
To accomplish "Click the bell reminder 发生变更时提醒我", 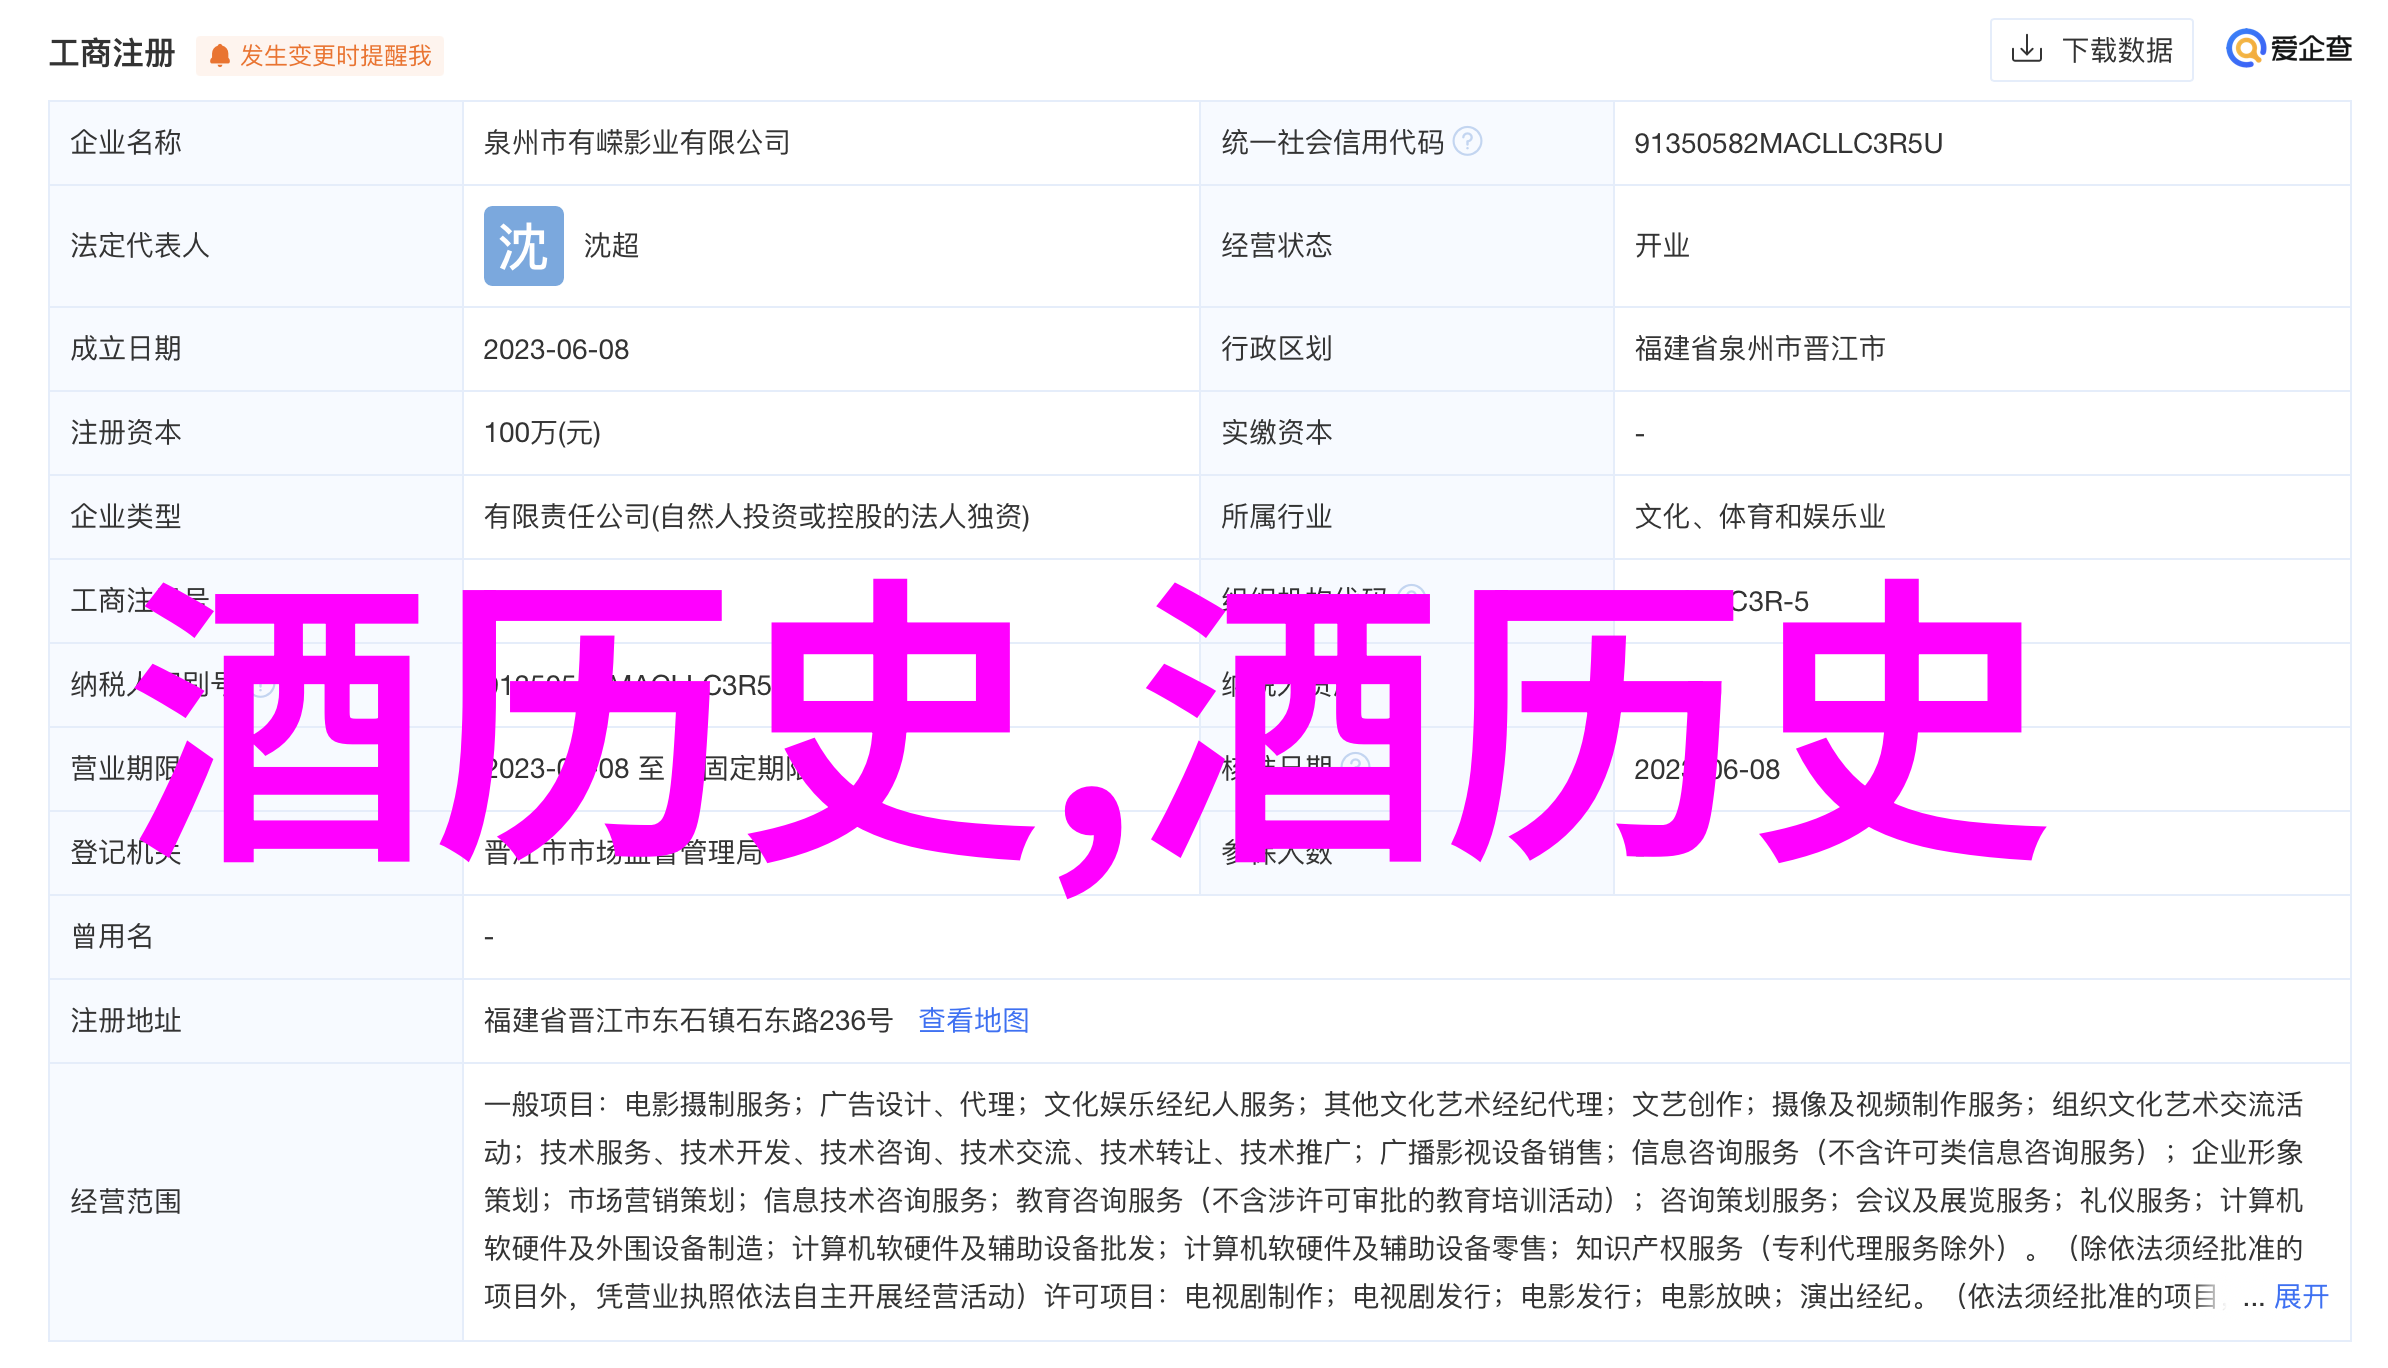I will tap(320, 55).
